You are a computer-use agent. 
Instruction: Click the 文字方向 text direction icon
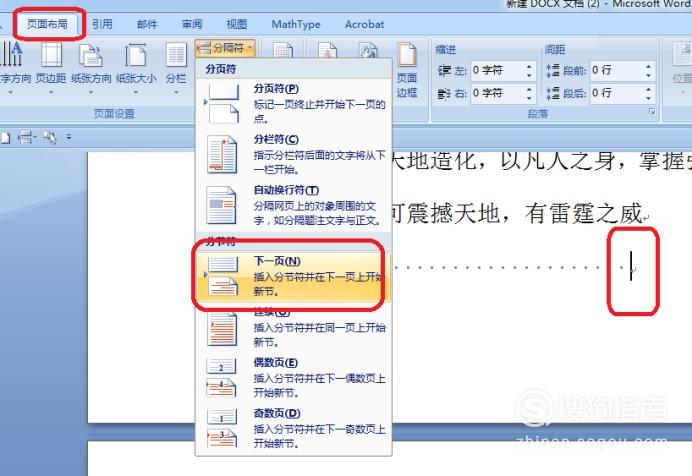pos(11,54)
